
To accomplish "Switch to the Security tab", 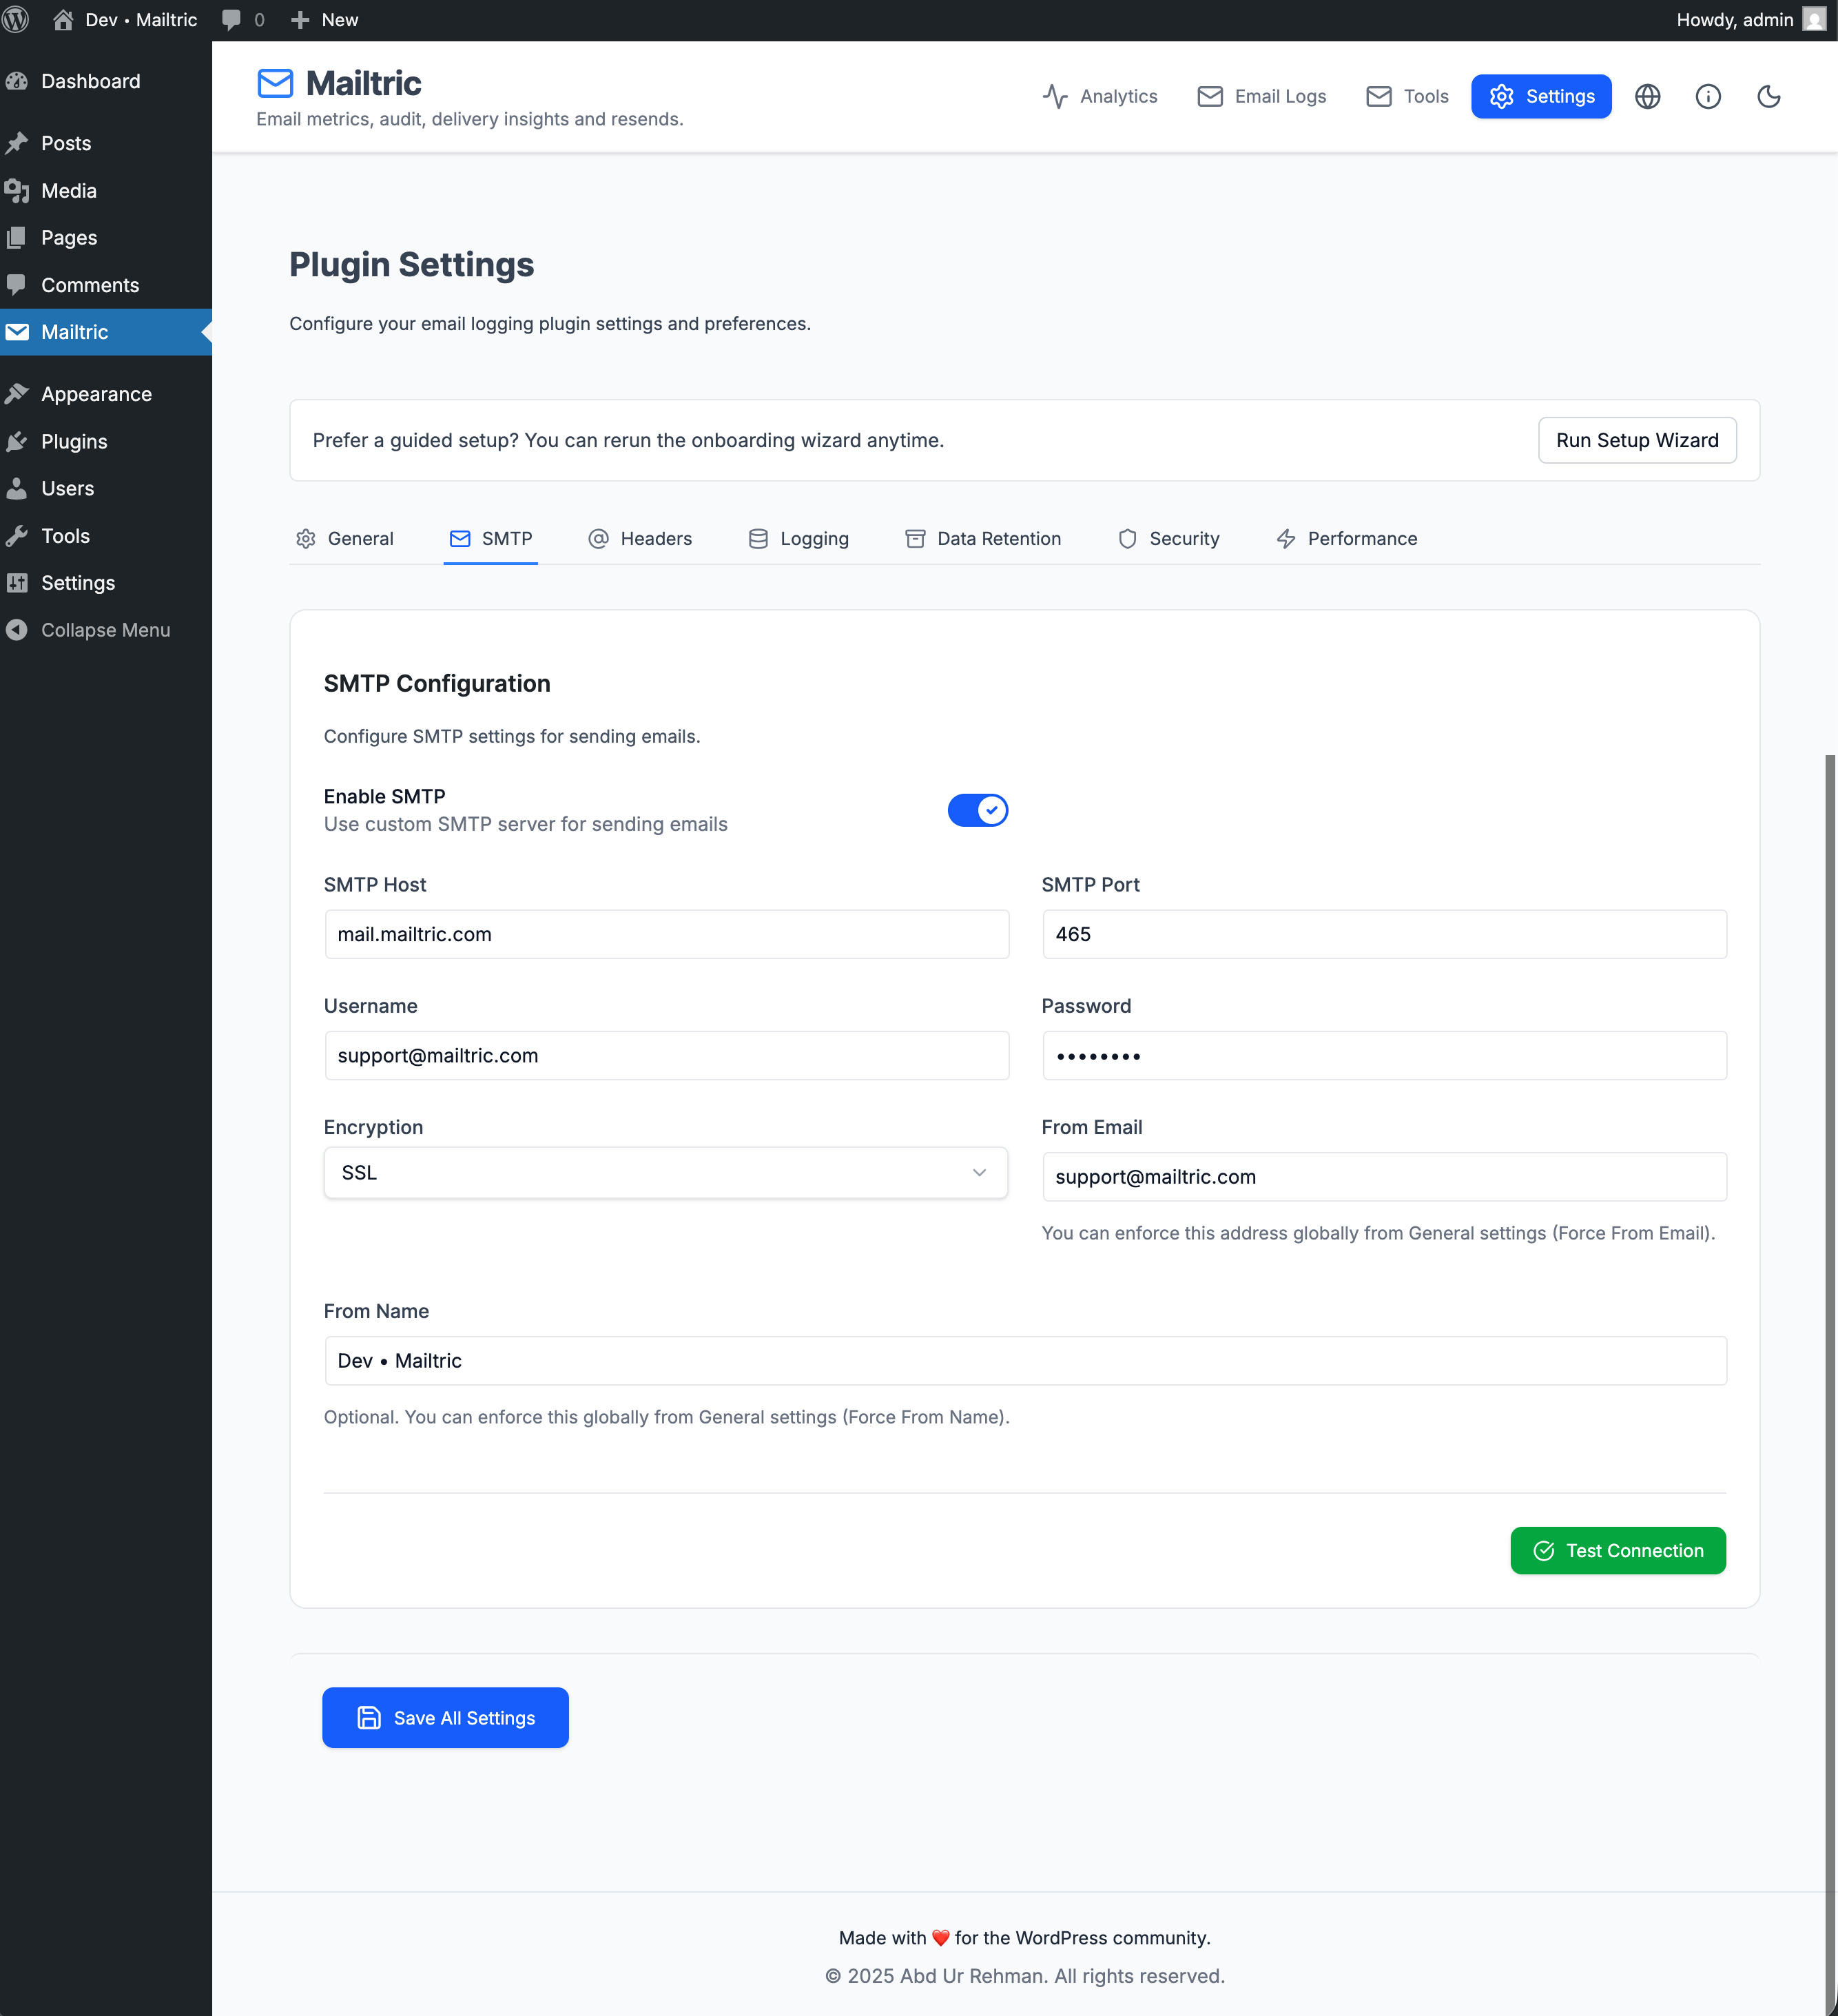I will [1169, 538].
